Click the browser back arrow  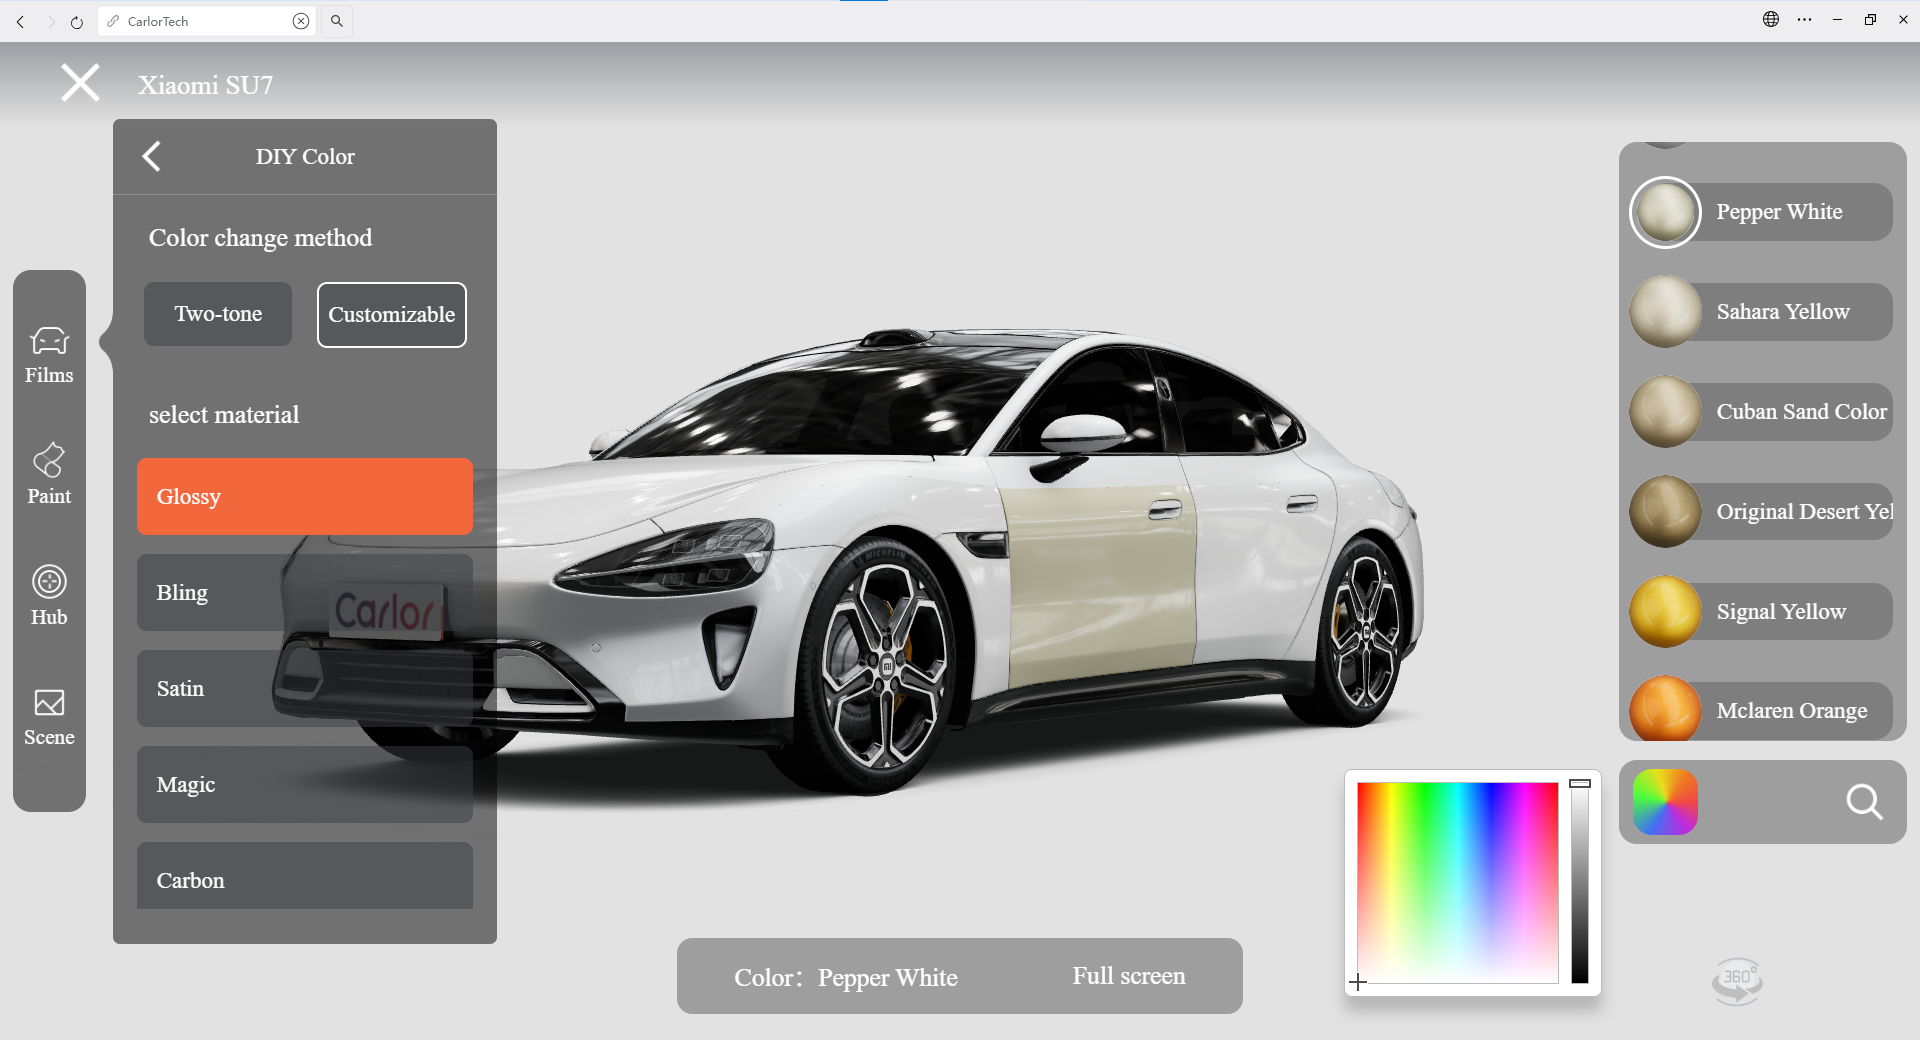pos(21,21)
